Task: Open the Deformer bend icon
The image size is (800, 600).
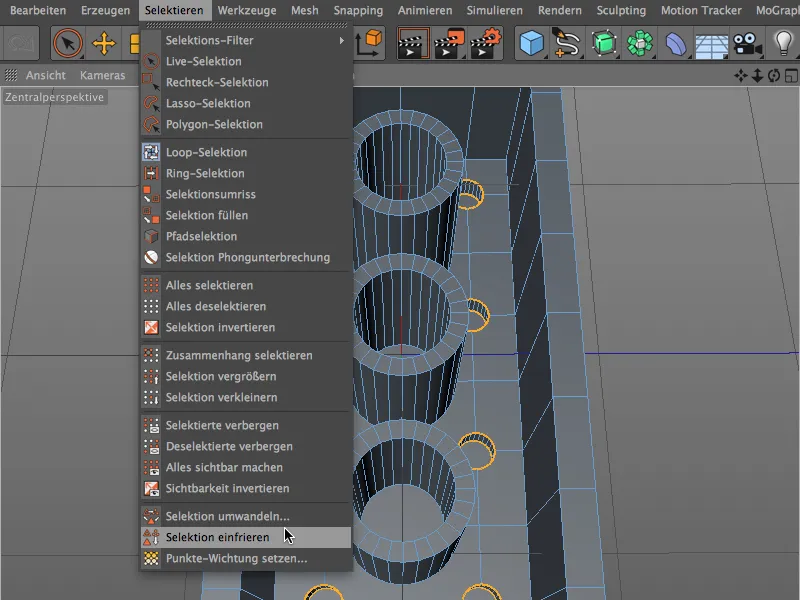Action: 676,44
